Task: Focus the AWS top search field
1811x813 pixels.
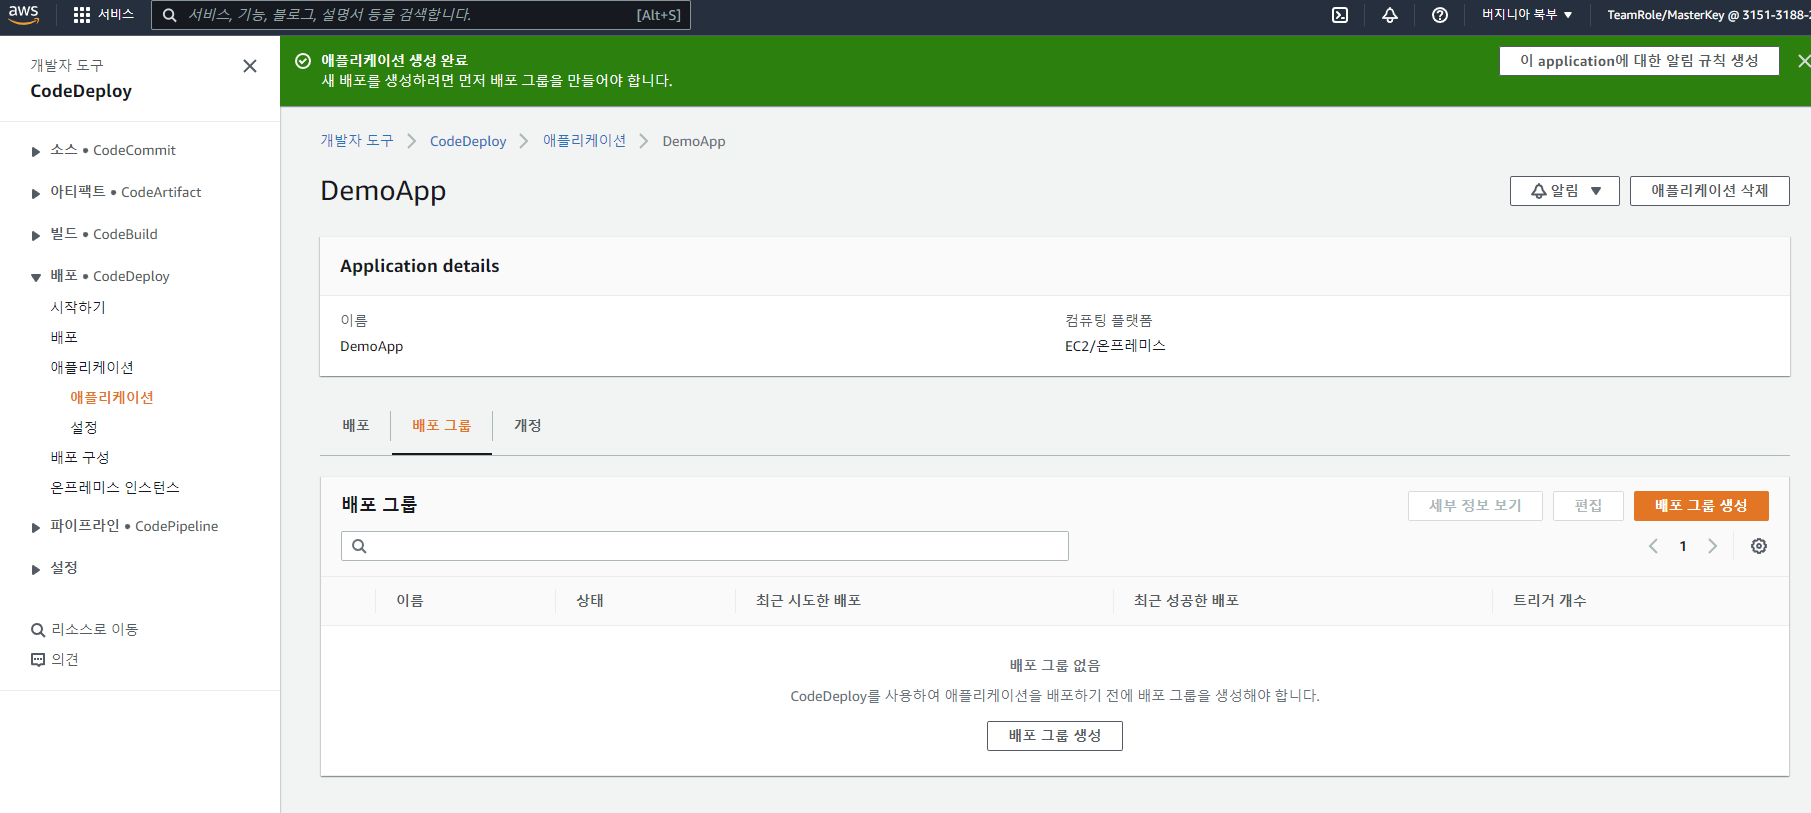Action: [x=420, y=15]
